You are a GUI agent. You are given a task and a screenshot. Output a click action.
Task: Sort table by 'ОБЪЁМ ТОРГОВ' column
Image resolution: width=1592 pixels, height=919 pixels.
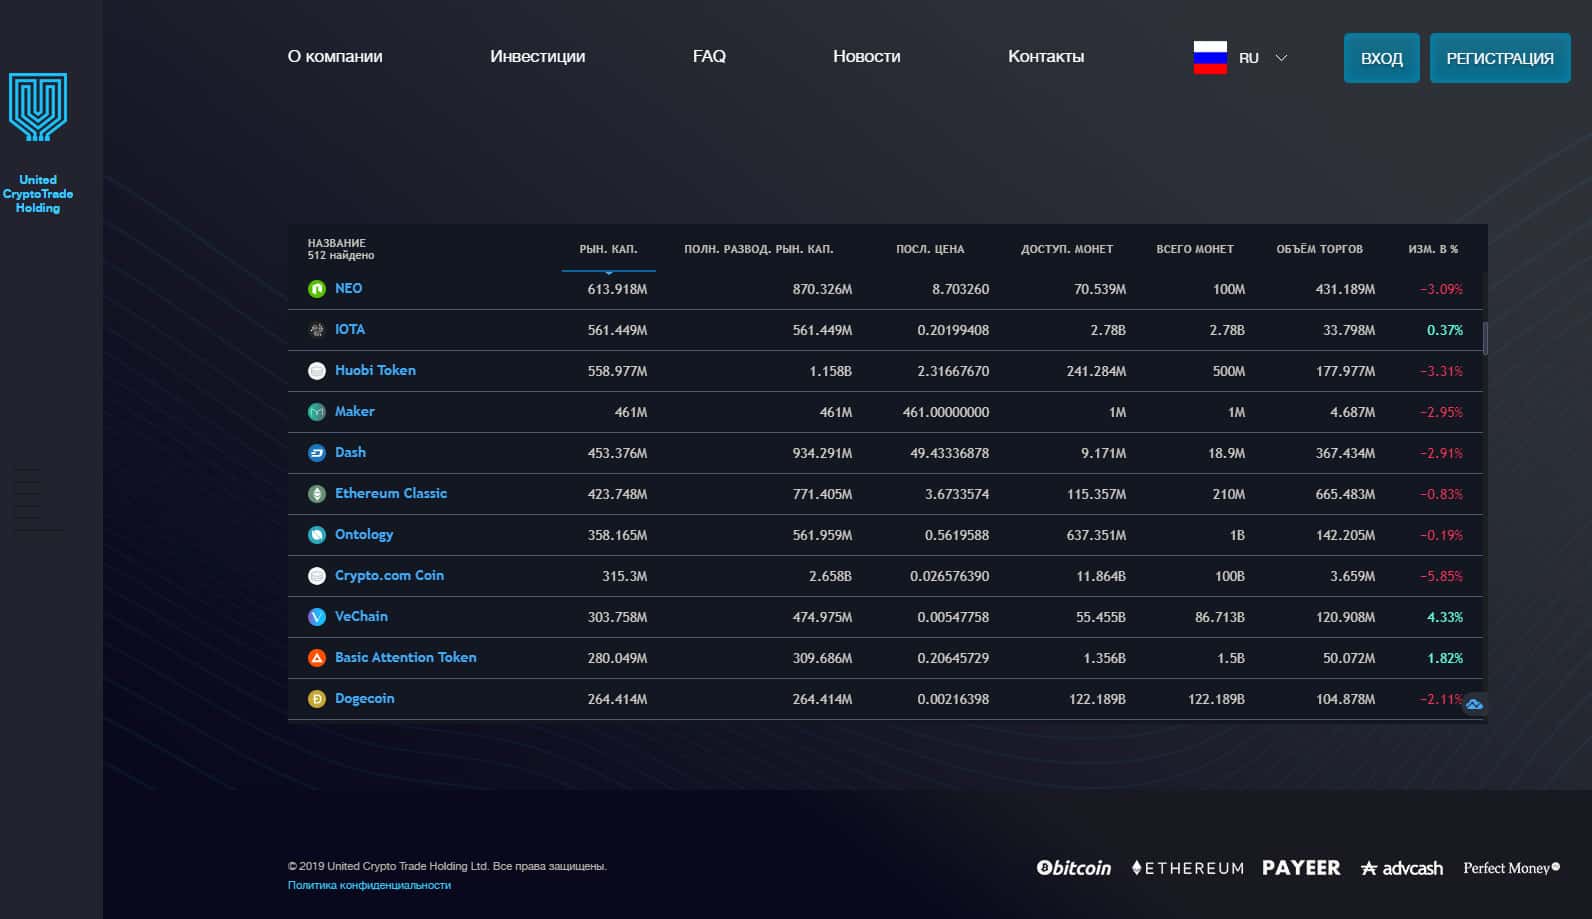[1320, 249]
